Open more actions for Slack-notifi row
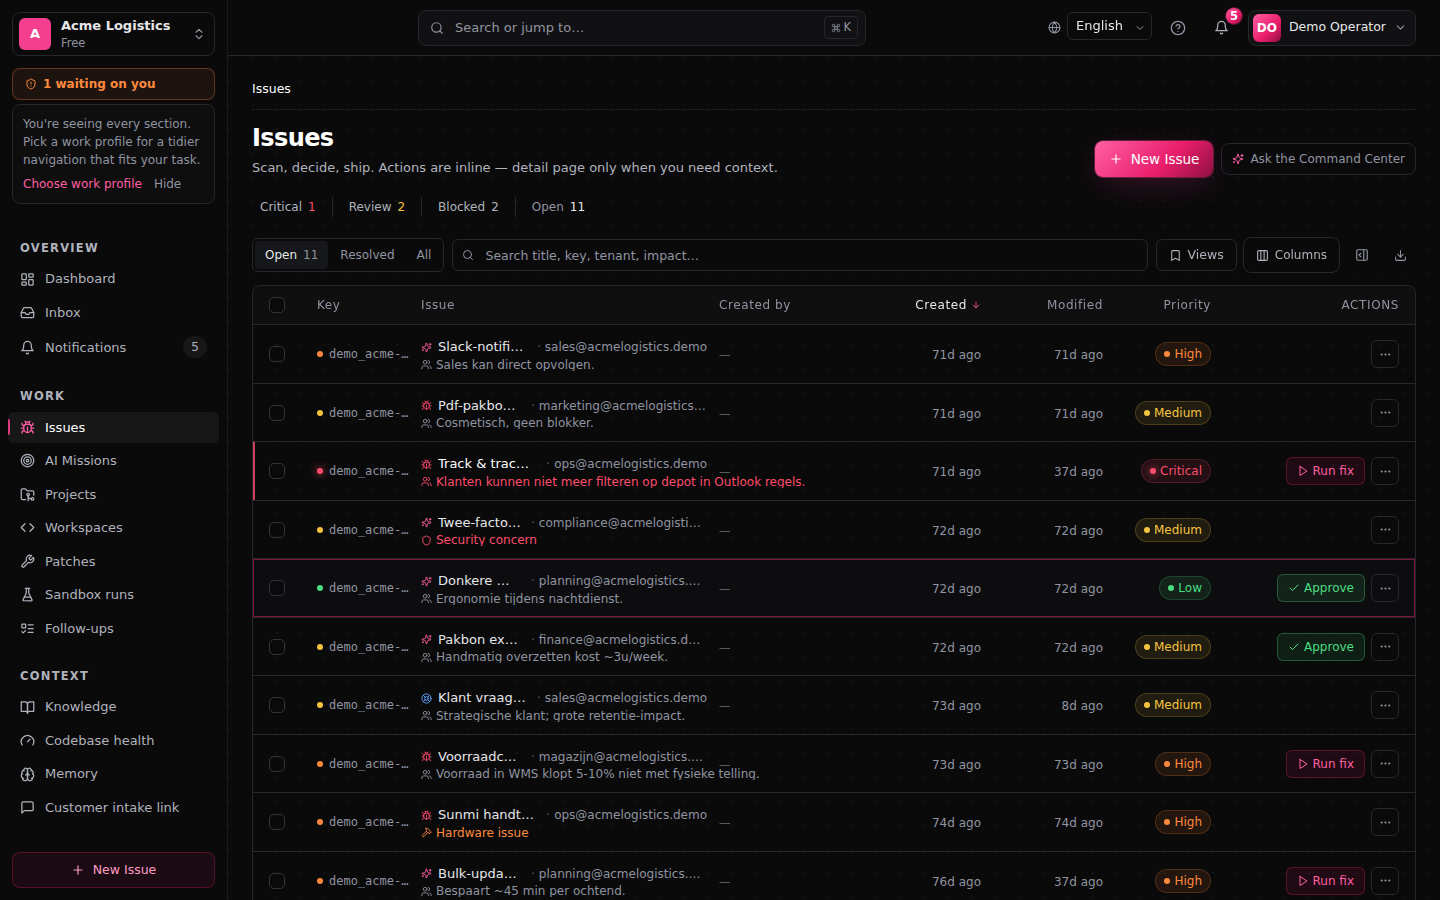1440x900 pixels. point(1385,354)
